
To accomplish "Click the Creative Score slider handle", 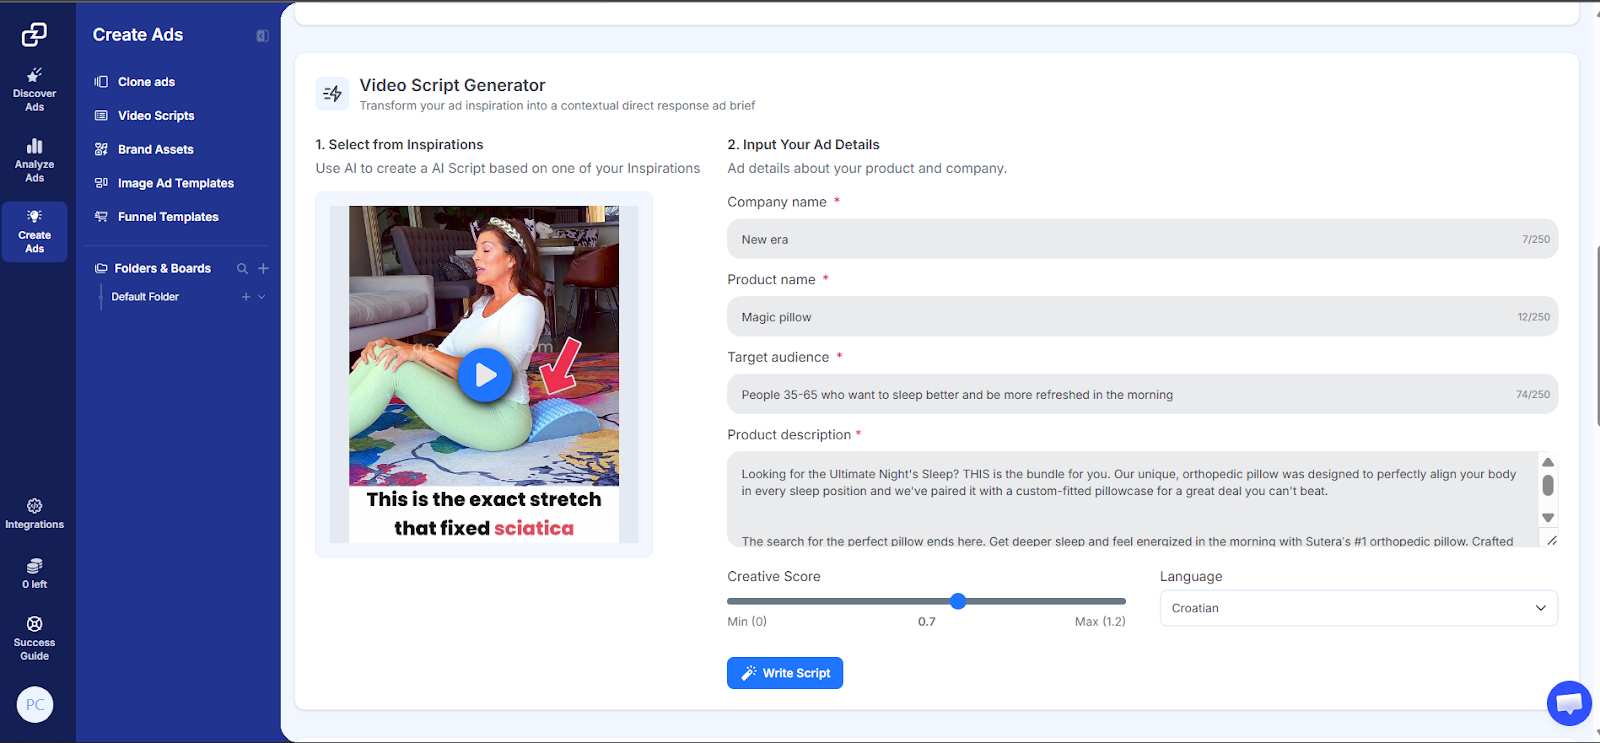I will (x=958, y=601).
